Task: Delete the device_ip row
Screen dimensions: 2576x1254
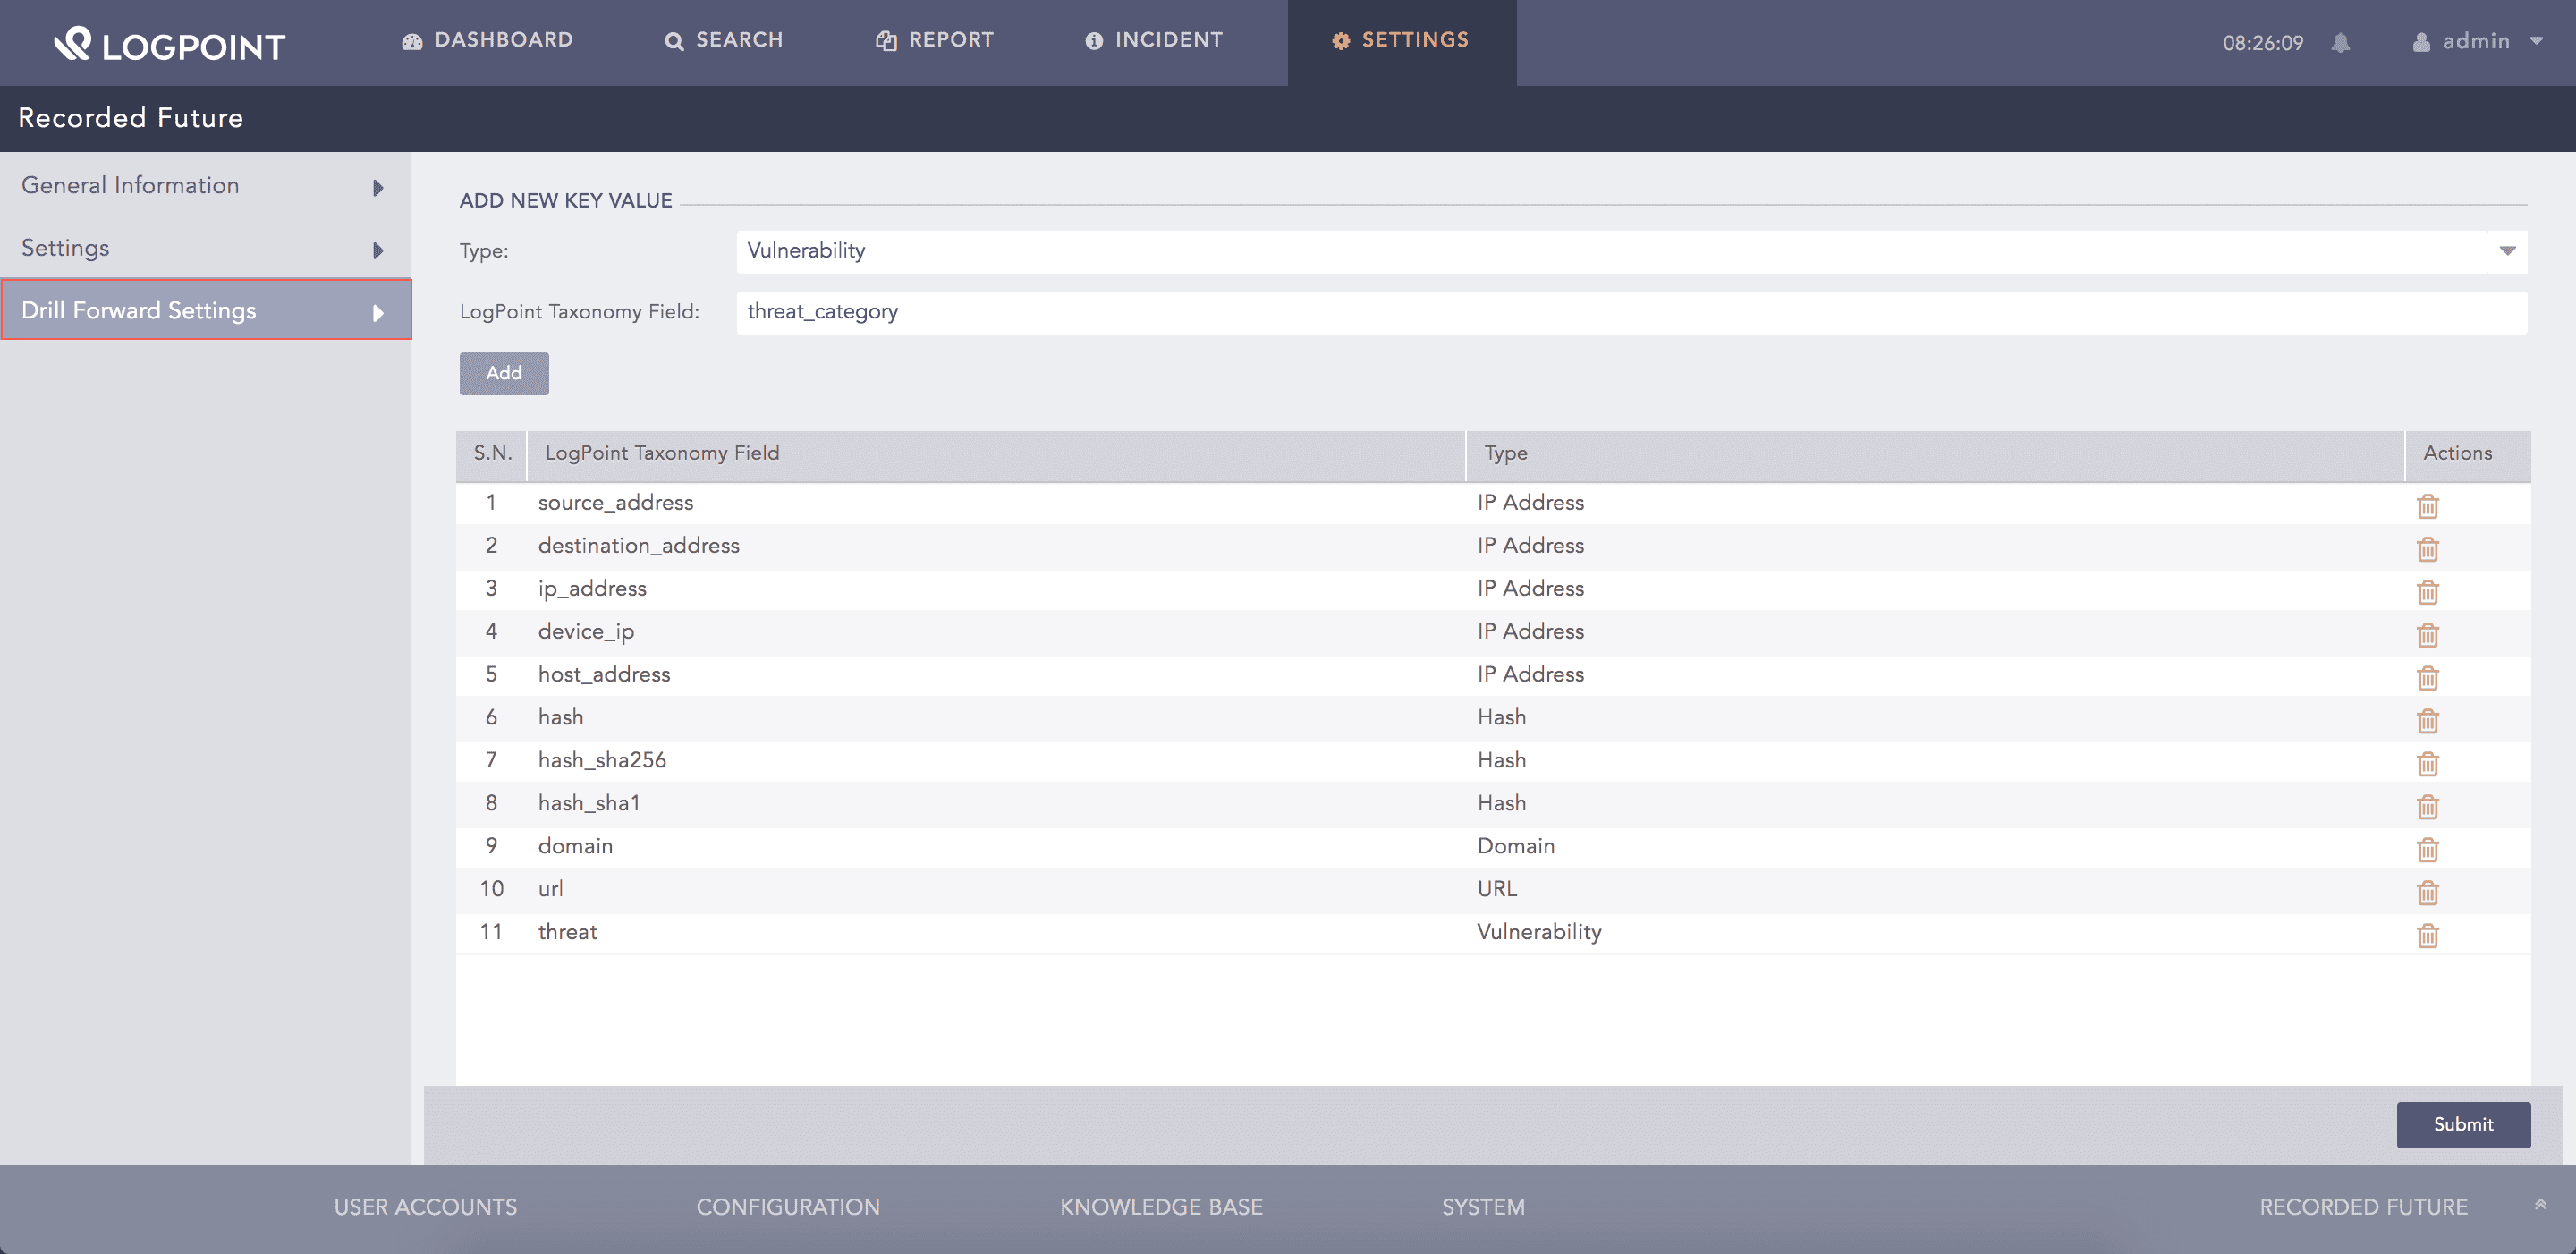Action: (2427, 635)
